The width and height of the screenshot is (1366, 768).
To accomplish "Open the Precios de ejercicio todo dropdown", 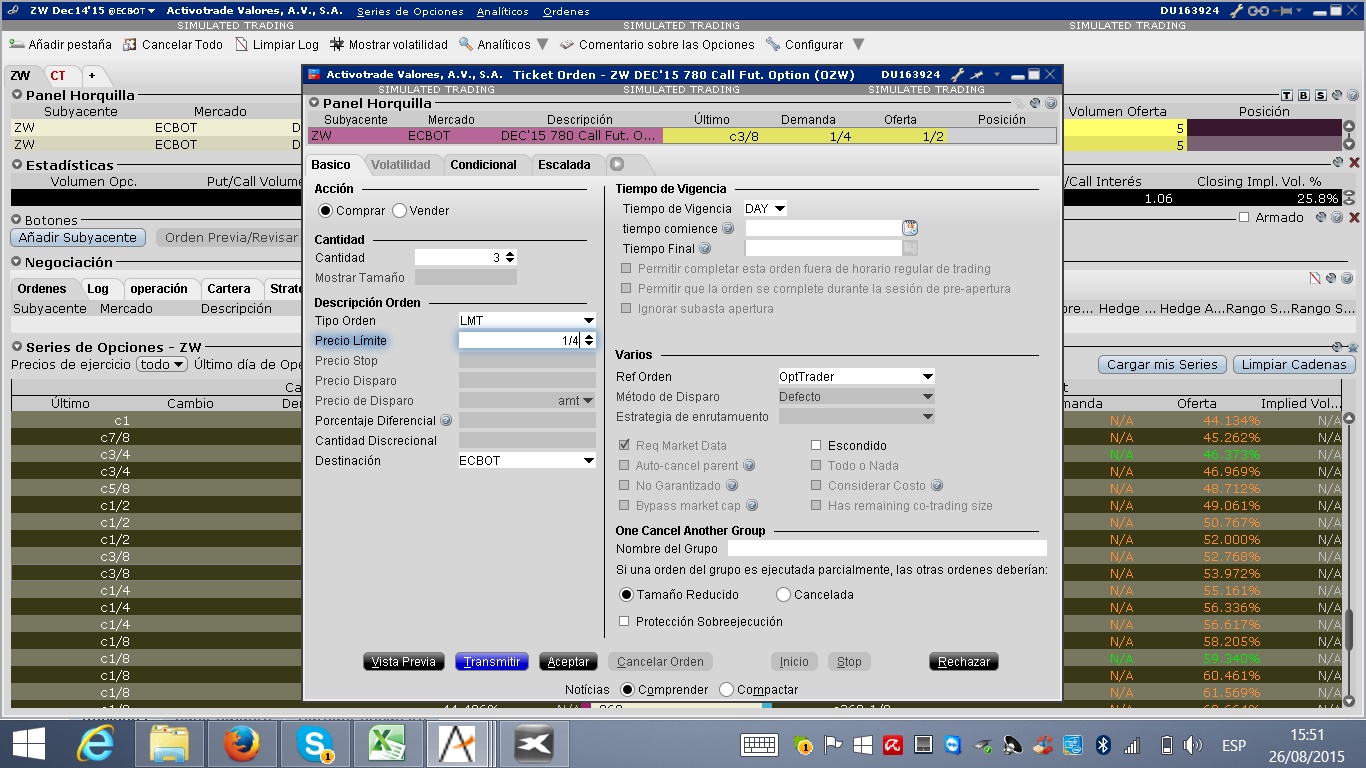I will [x=162, y=365].
